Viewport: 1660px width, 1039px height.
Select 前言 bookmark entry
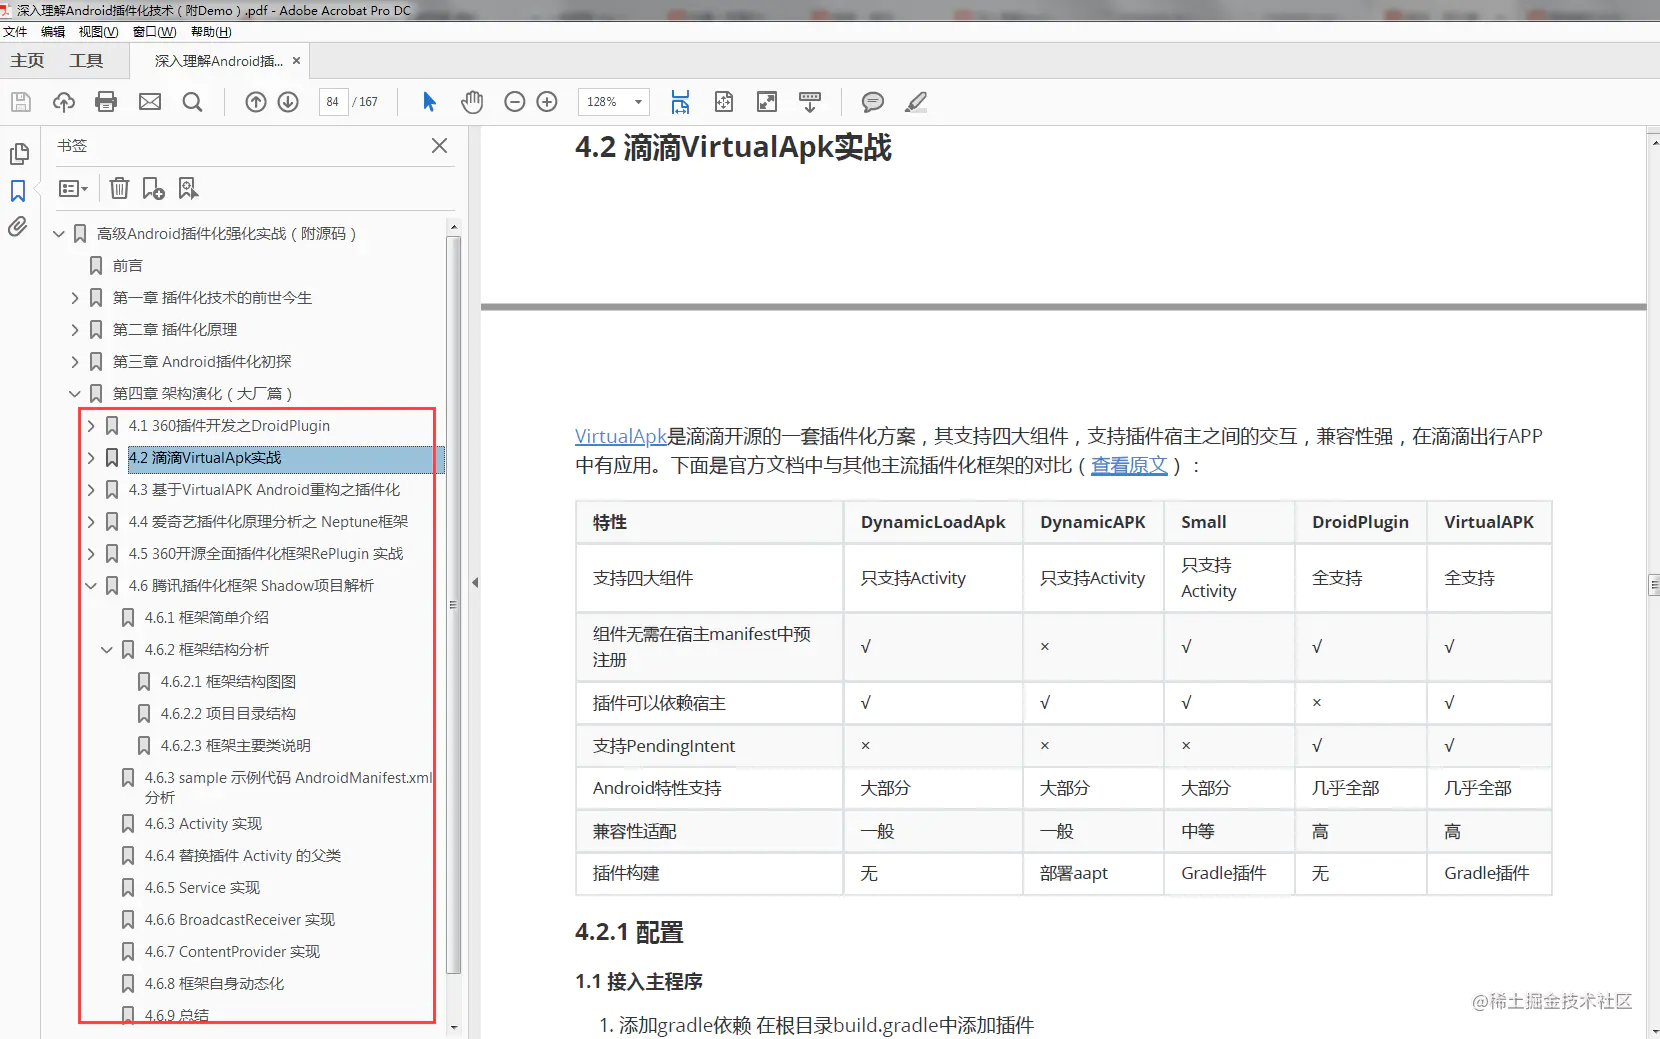[x=128, y=266]
